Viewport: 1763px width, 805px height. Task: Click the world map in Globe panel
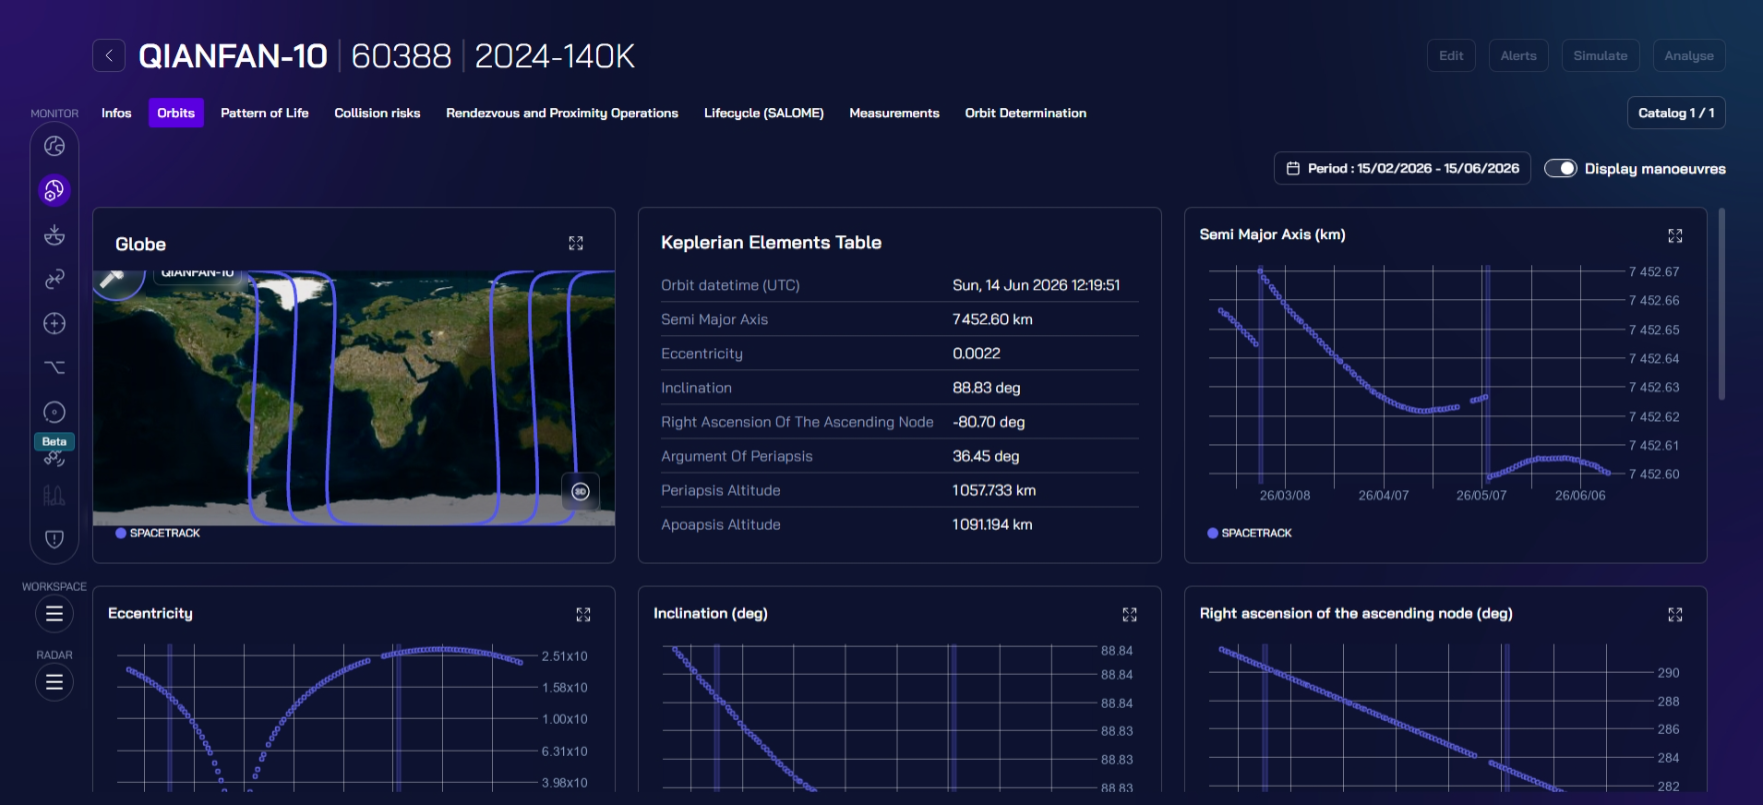354,398
